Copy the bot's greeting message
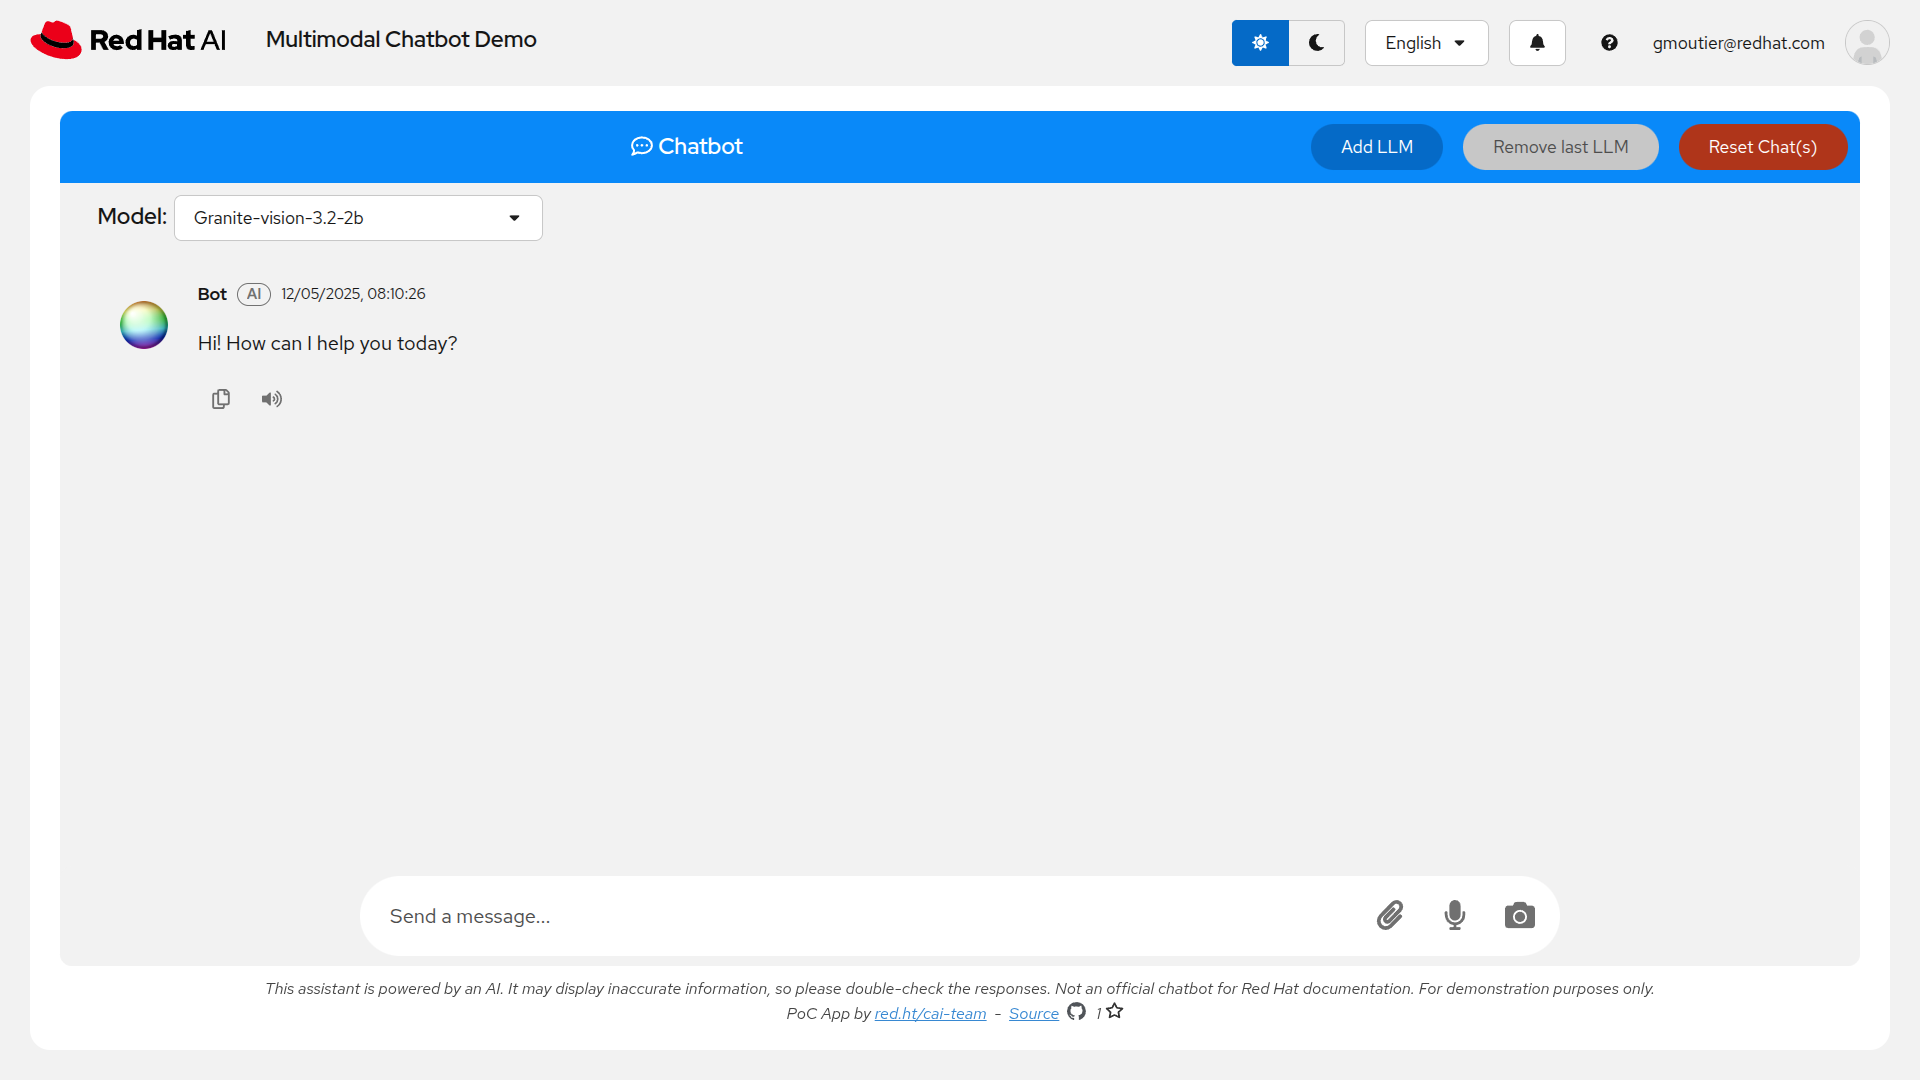The height and width of the screenshot is (1080, 1920). tap(221, 399)
